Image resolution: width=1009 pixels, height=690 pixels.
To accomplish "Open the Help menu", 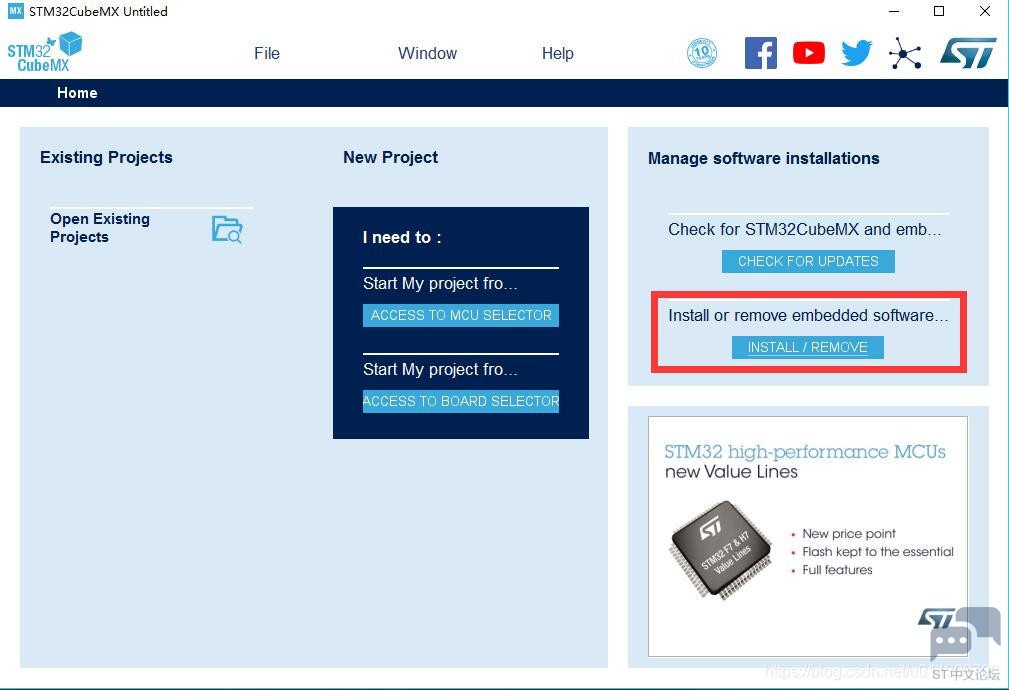I will pos(557,53).
